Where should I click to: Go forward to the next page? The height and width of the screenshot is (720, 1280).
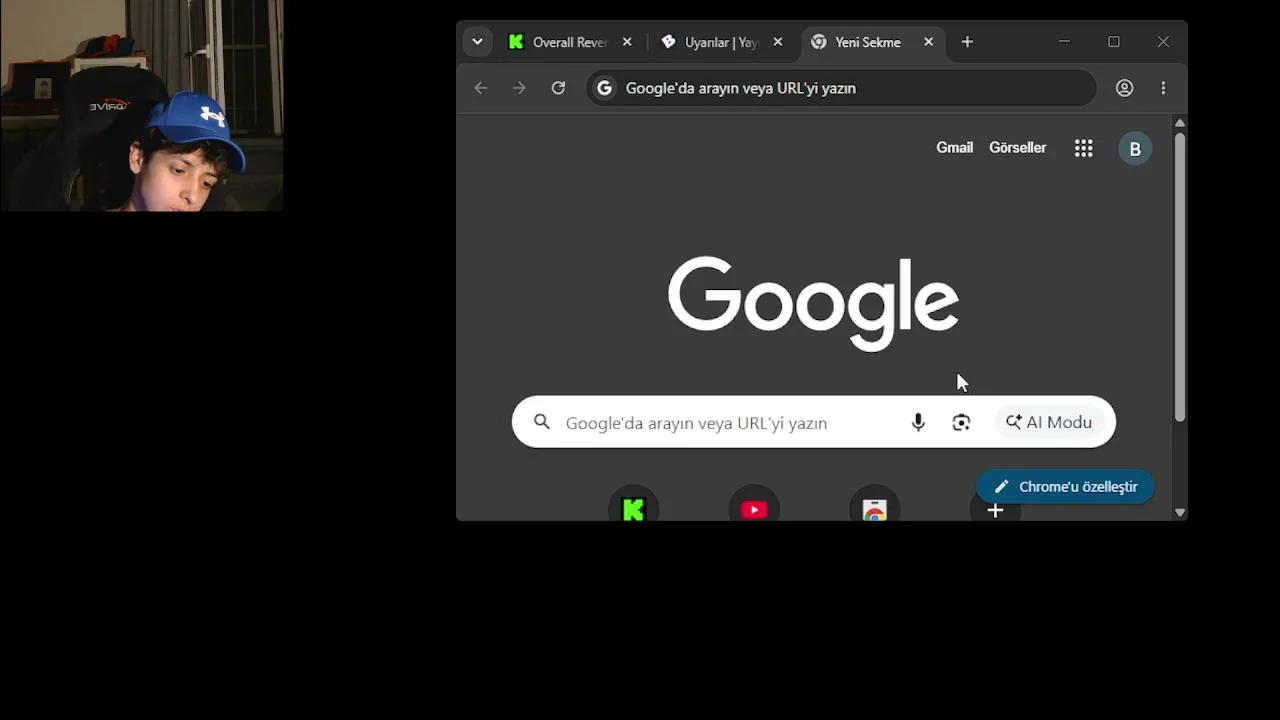point(519,88)
